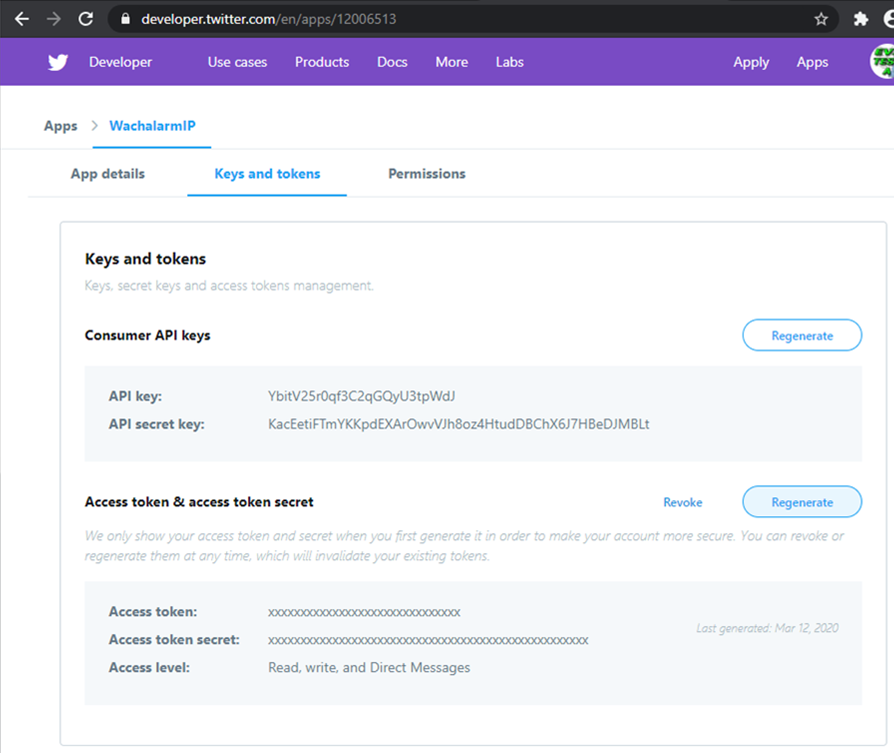Select the Keys and tokens tab
The image size is (894, 753).
(267, 174)
